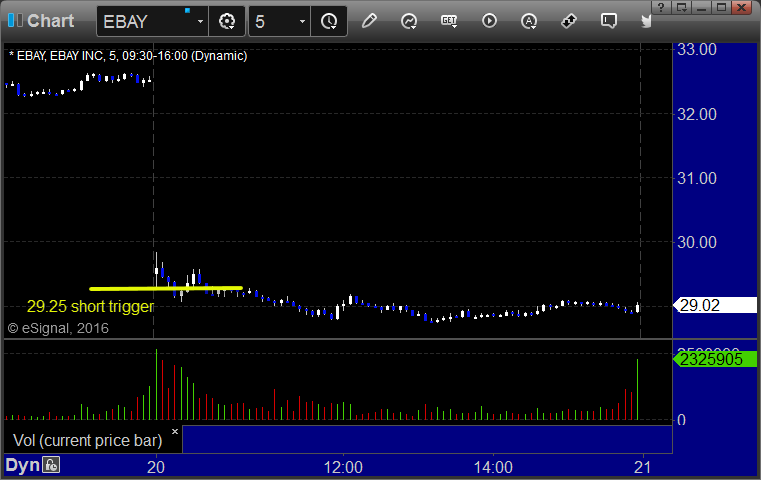Viewport: 761px width, 480px height.
Task: Click the detach window icon next to help
Action: (x=681, y=7)
